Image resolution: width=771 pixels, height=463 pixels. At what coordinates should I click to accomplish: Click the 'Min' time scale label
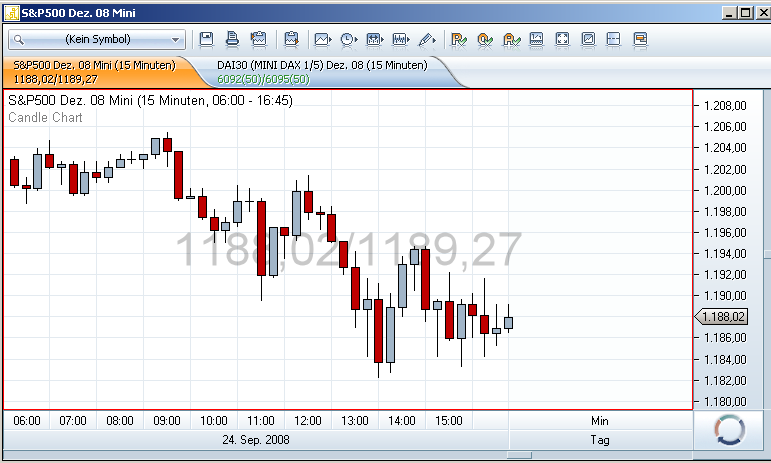pos(599,421)
